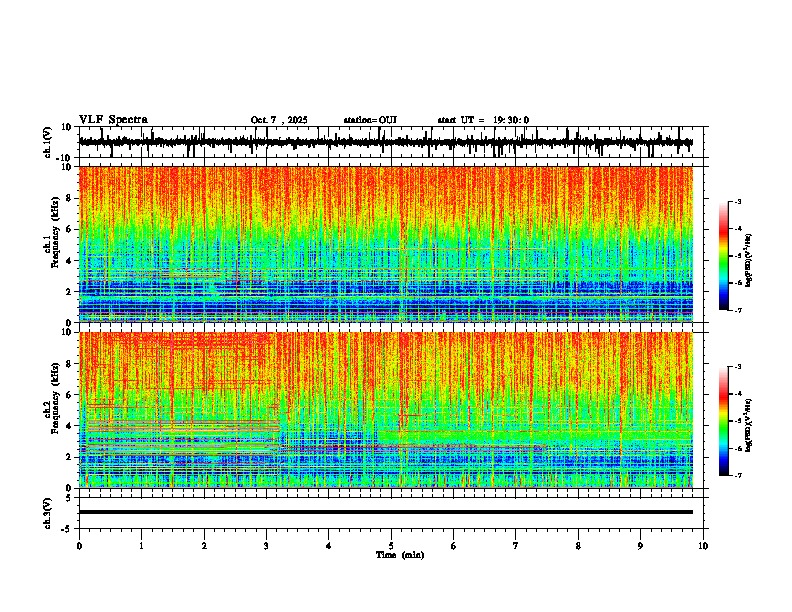Click time axis tick label "4"
This screenshot has width=792, height=612.
point(329,546)
